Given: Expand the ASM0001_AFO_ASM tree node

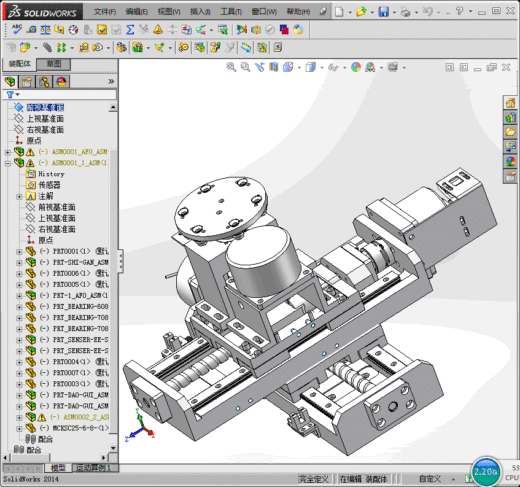Looking at the screenshot, I should [x=8, y=152].
